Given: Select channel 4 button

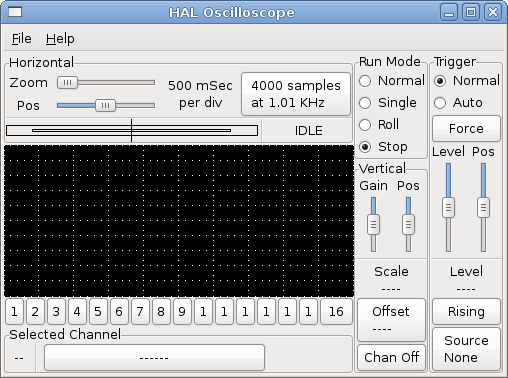Looking at the screenshot, I should click(77, 312).
